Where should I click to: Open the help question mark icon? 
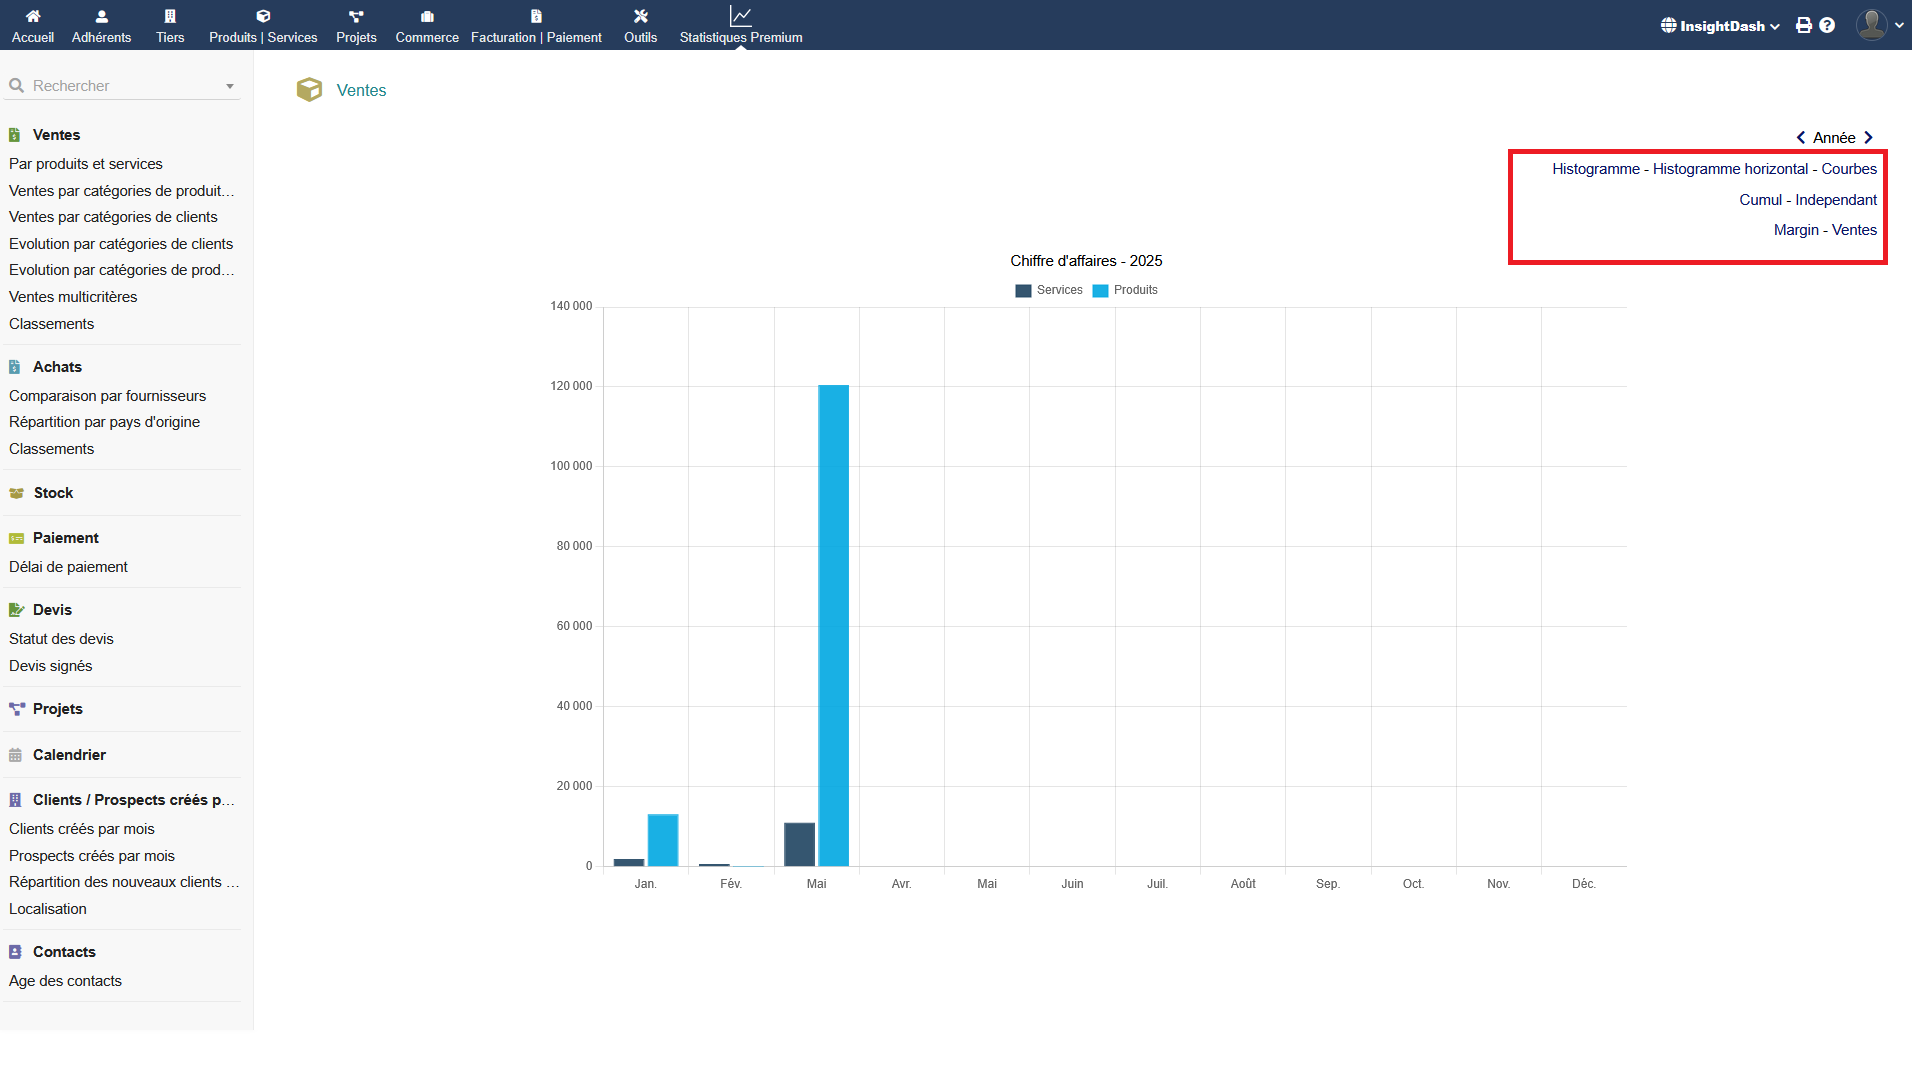[x=1827, y=26]
